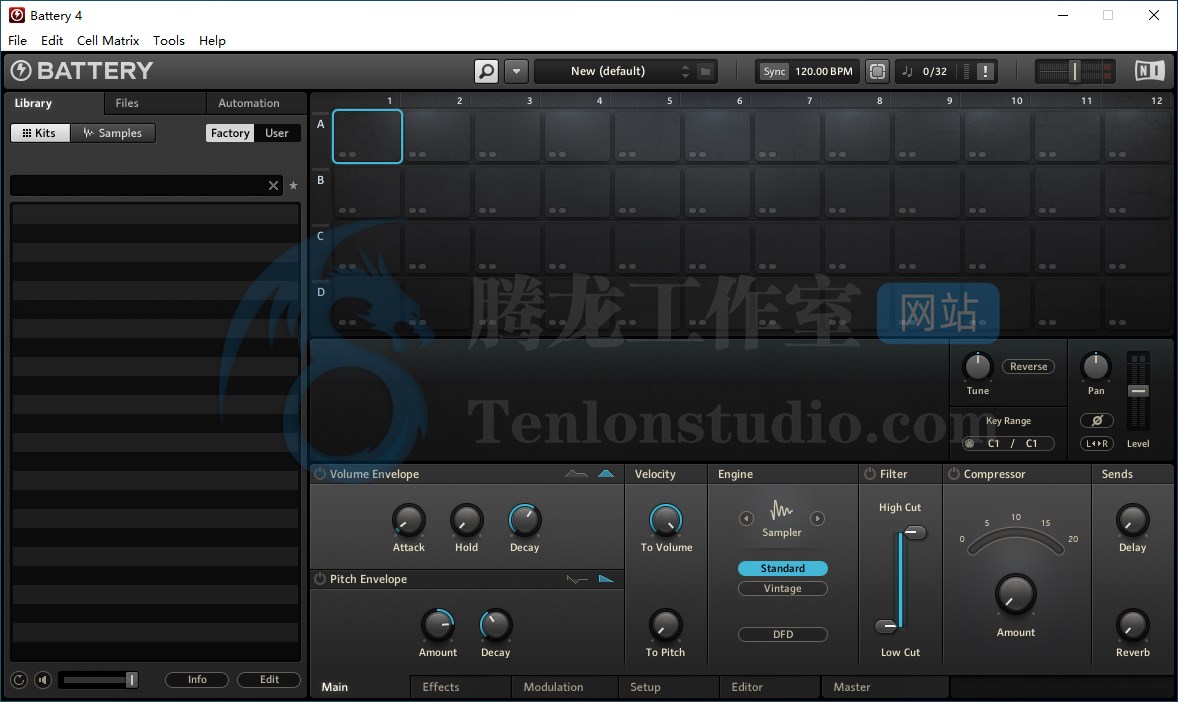Image resolution: width=1178 pixels, height=702 pixels.
Task: Toggle the Filter power button
Action: coord(870,474)
